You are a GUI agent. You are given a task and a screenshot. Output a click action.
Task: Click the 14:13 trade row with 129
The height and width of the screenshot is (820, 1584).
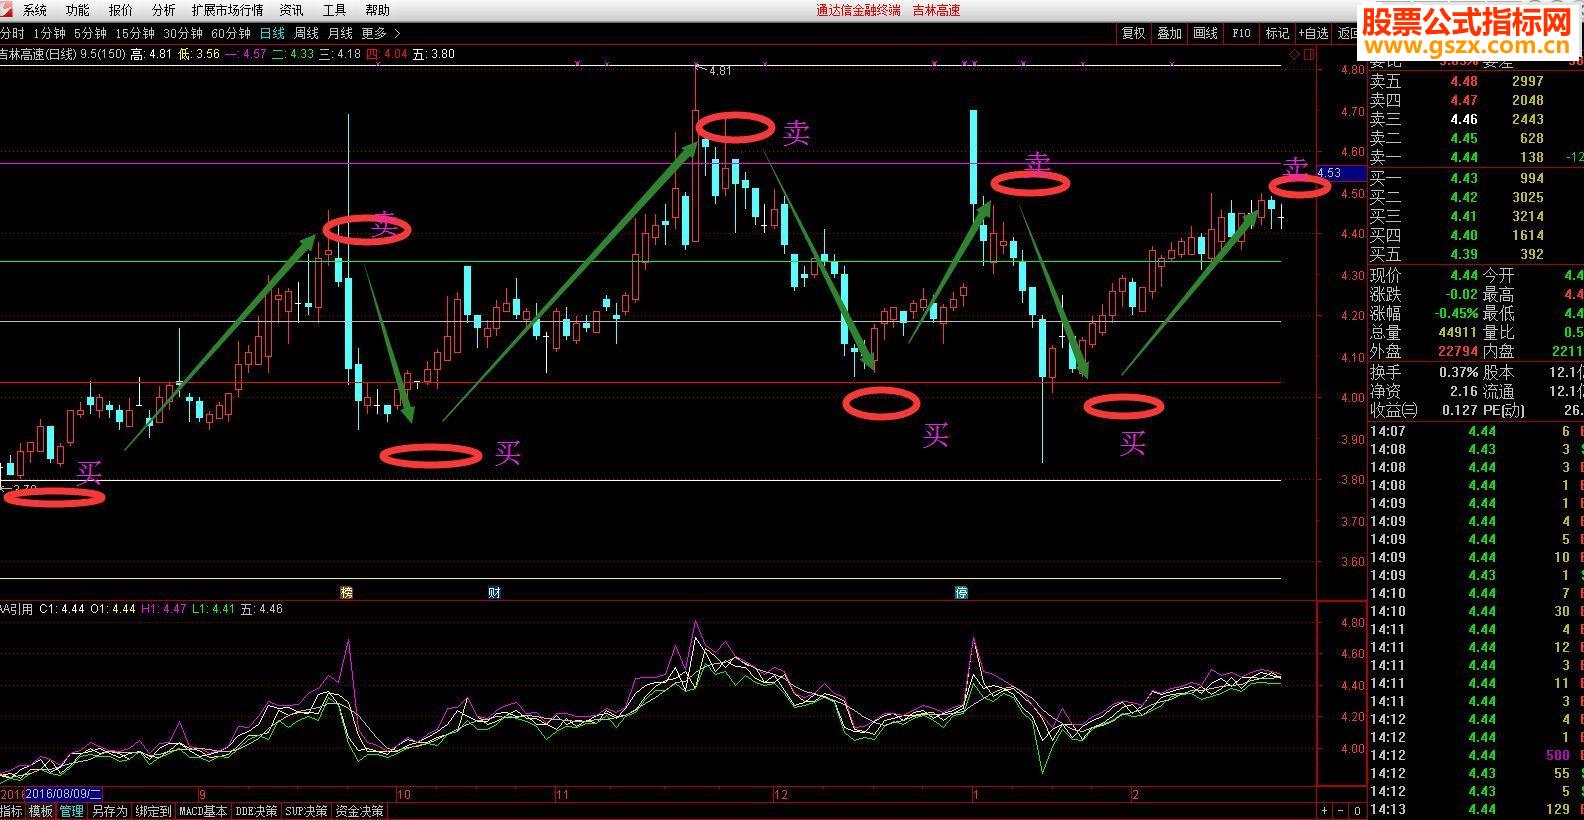pos(1476,809)
